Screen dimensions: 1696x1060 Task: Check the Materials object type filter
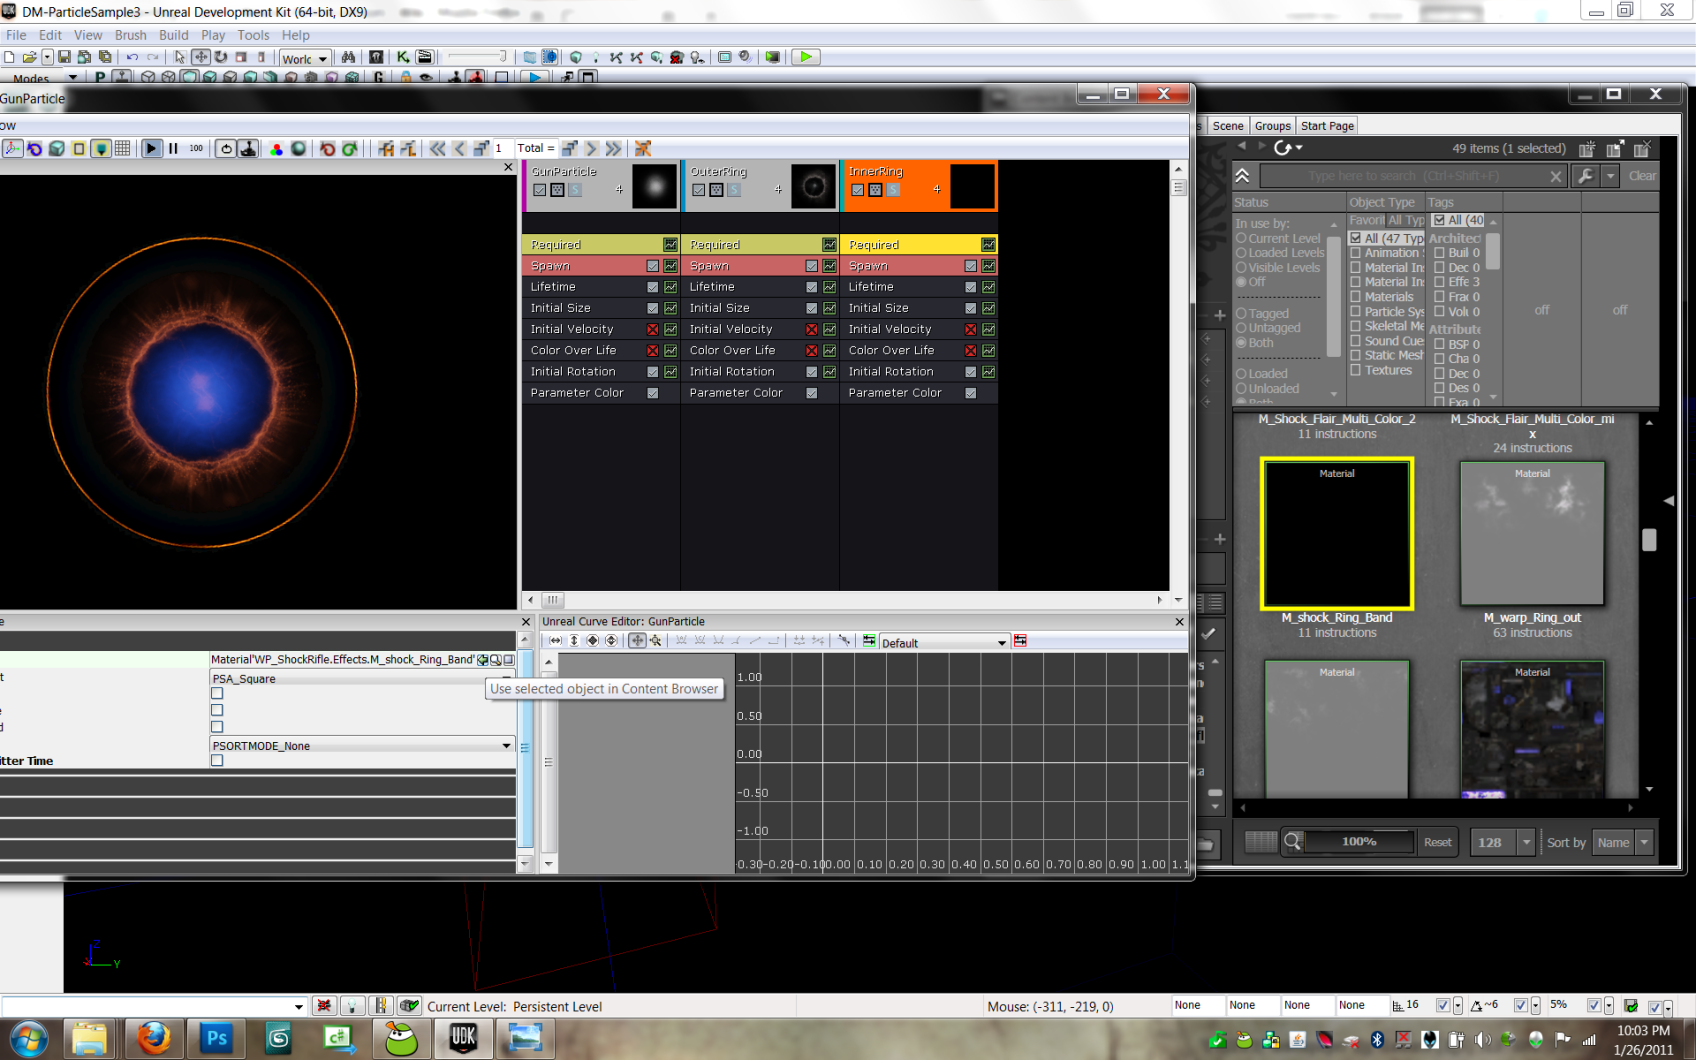coord(1356,297)
